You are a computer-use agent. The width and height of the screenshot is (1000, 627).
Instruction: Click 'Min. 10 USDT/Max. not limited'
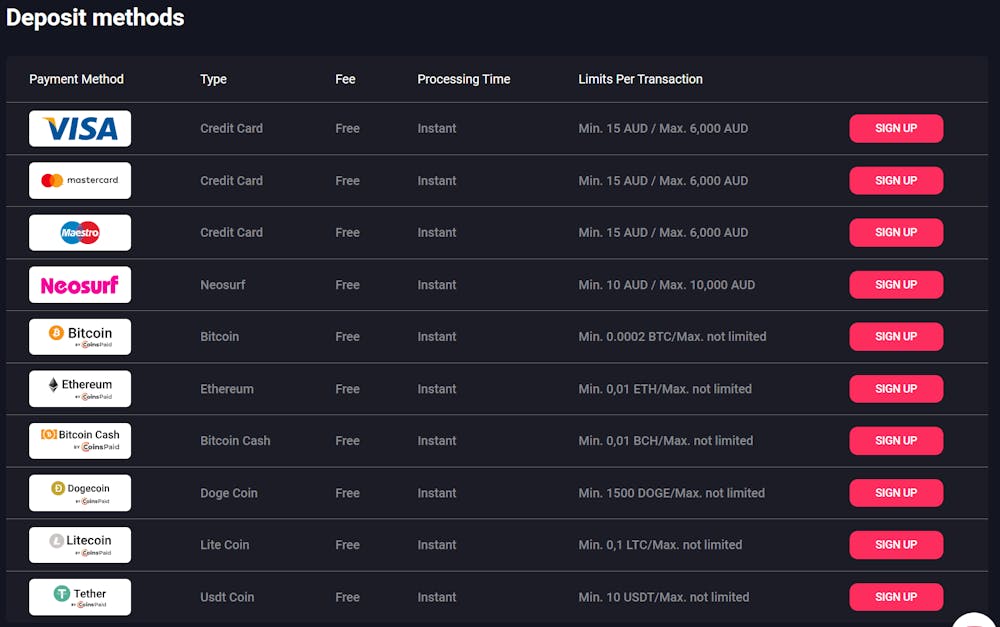664,597
